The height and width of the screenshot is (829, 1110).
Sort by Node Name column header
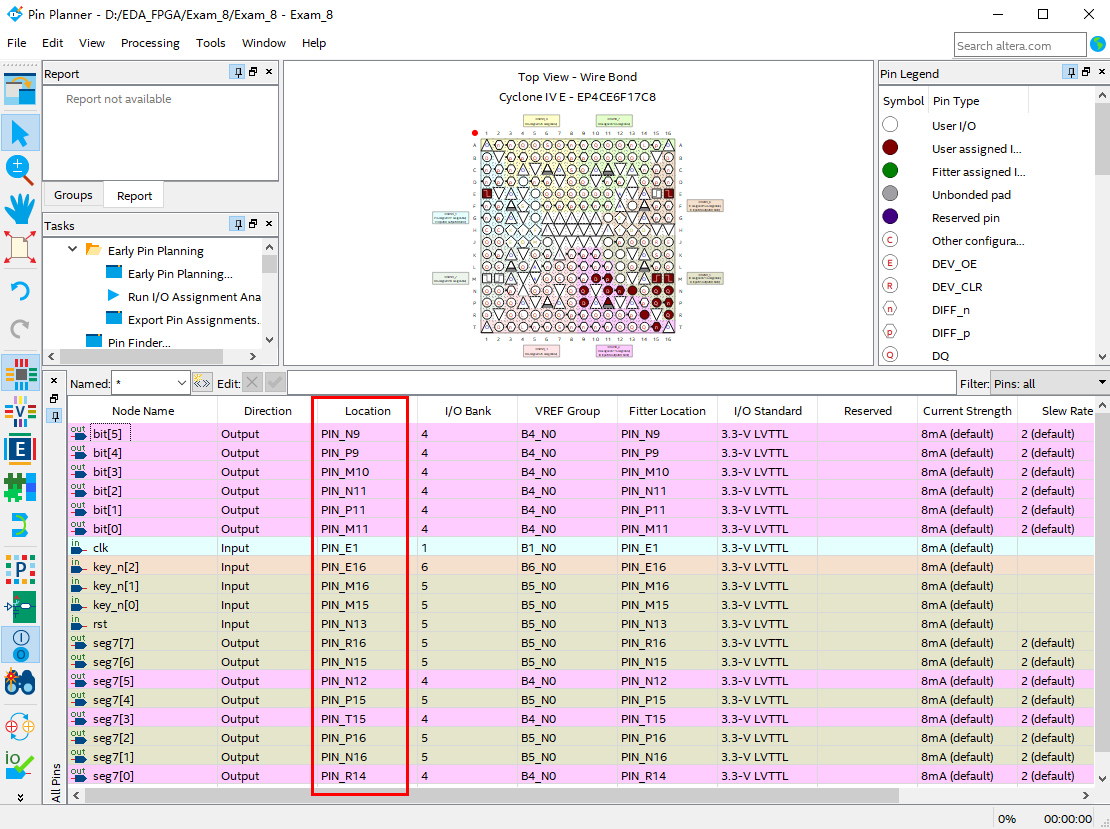[x=143, y=411]
